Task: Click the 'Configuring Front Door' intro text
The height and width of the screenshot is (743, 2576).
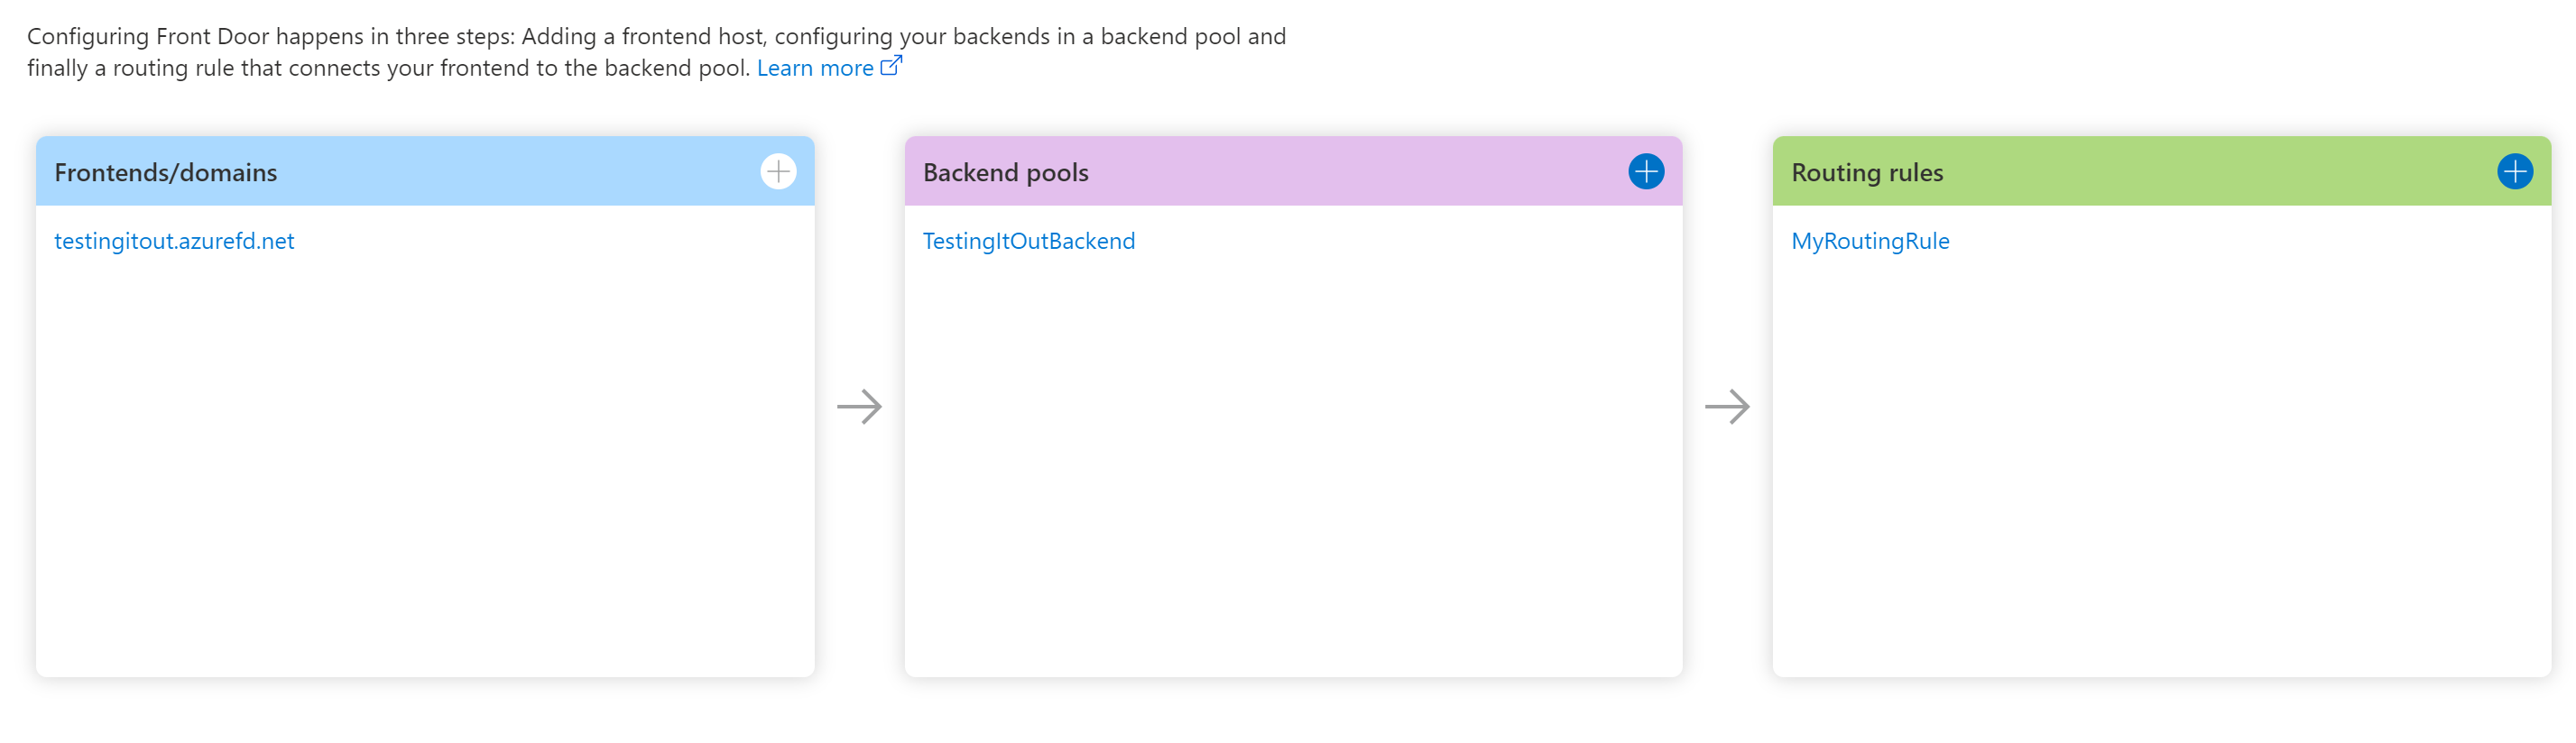Action: pyautogui.click(x=148, y=36)
